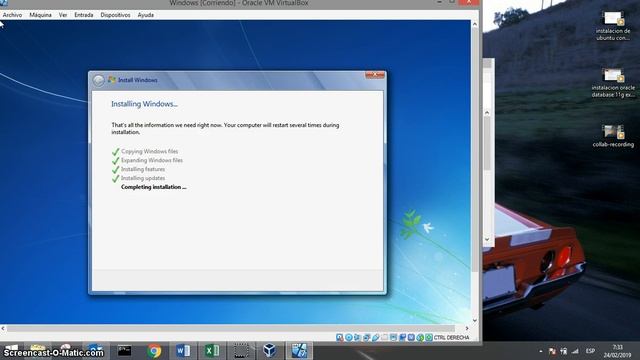
Task: Click the VM horizontal scrollbar right arrow
Action: (x=467, y=328)
